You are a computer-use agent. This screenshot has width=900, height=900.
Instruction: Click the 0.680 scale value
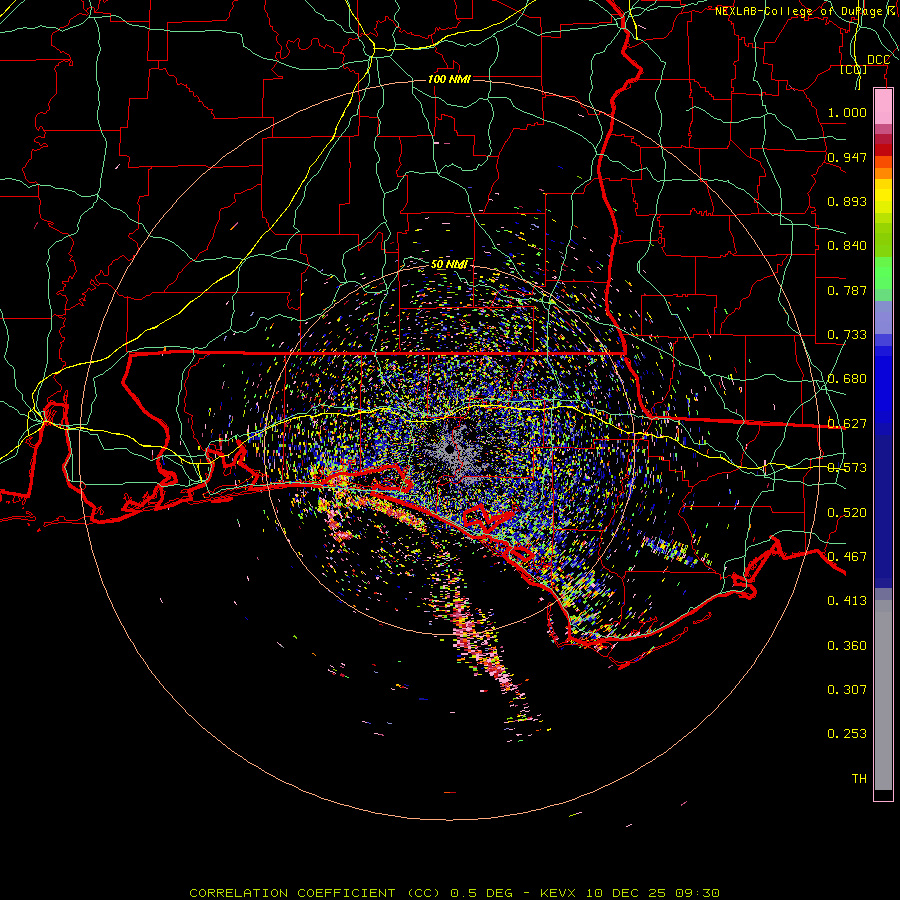847,379
